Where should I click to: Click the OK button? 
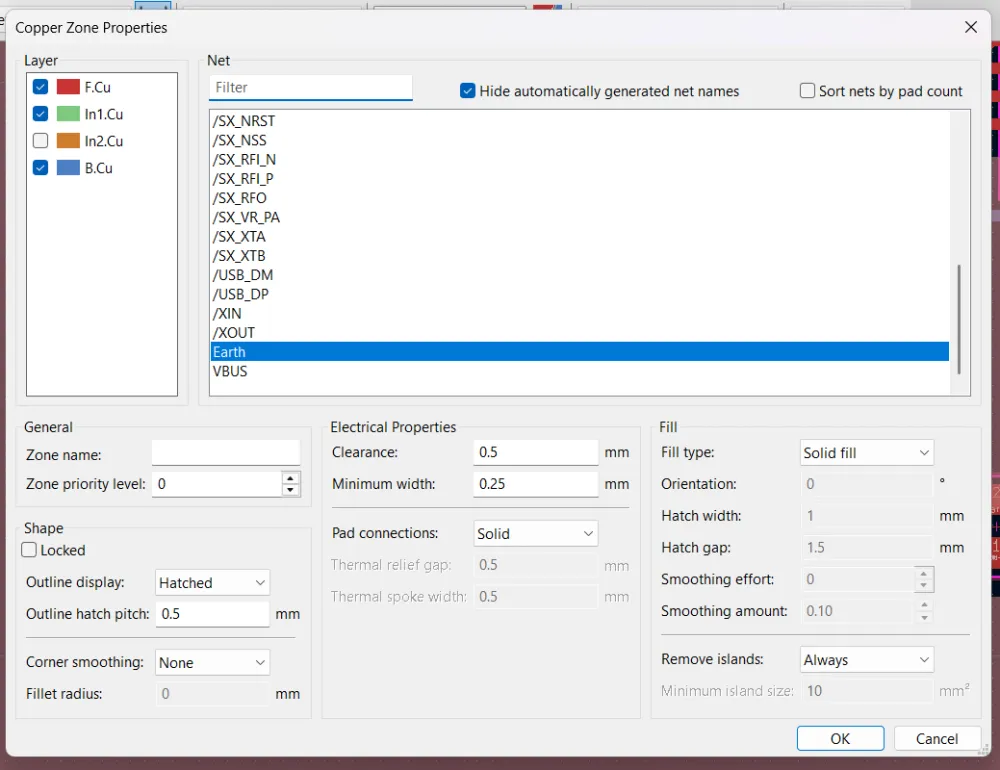[x=840, y=738]
